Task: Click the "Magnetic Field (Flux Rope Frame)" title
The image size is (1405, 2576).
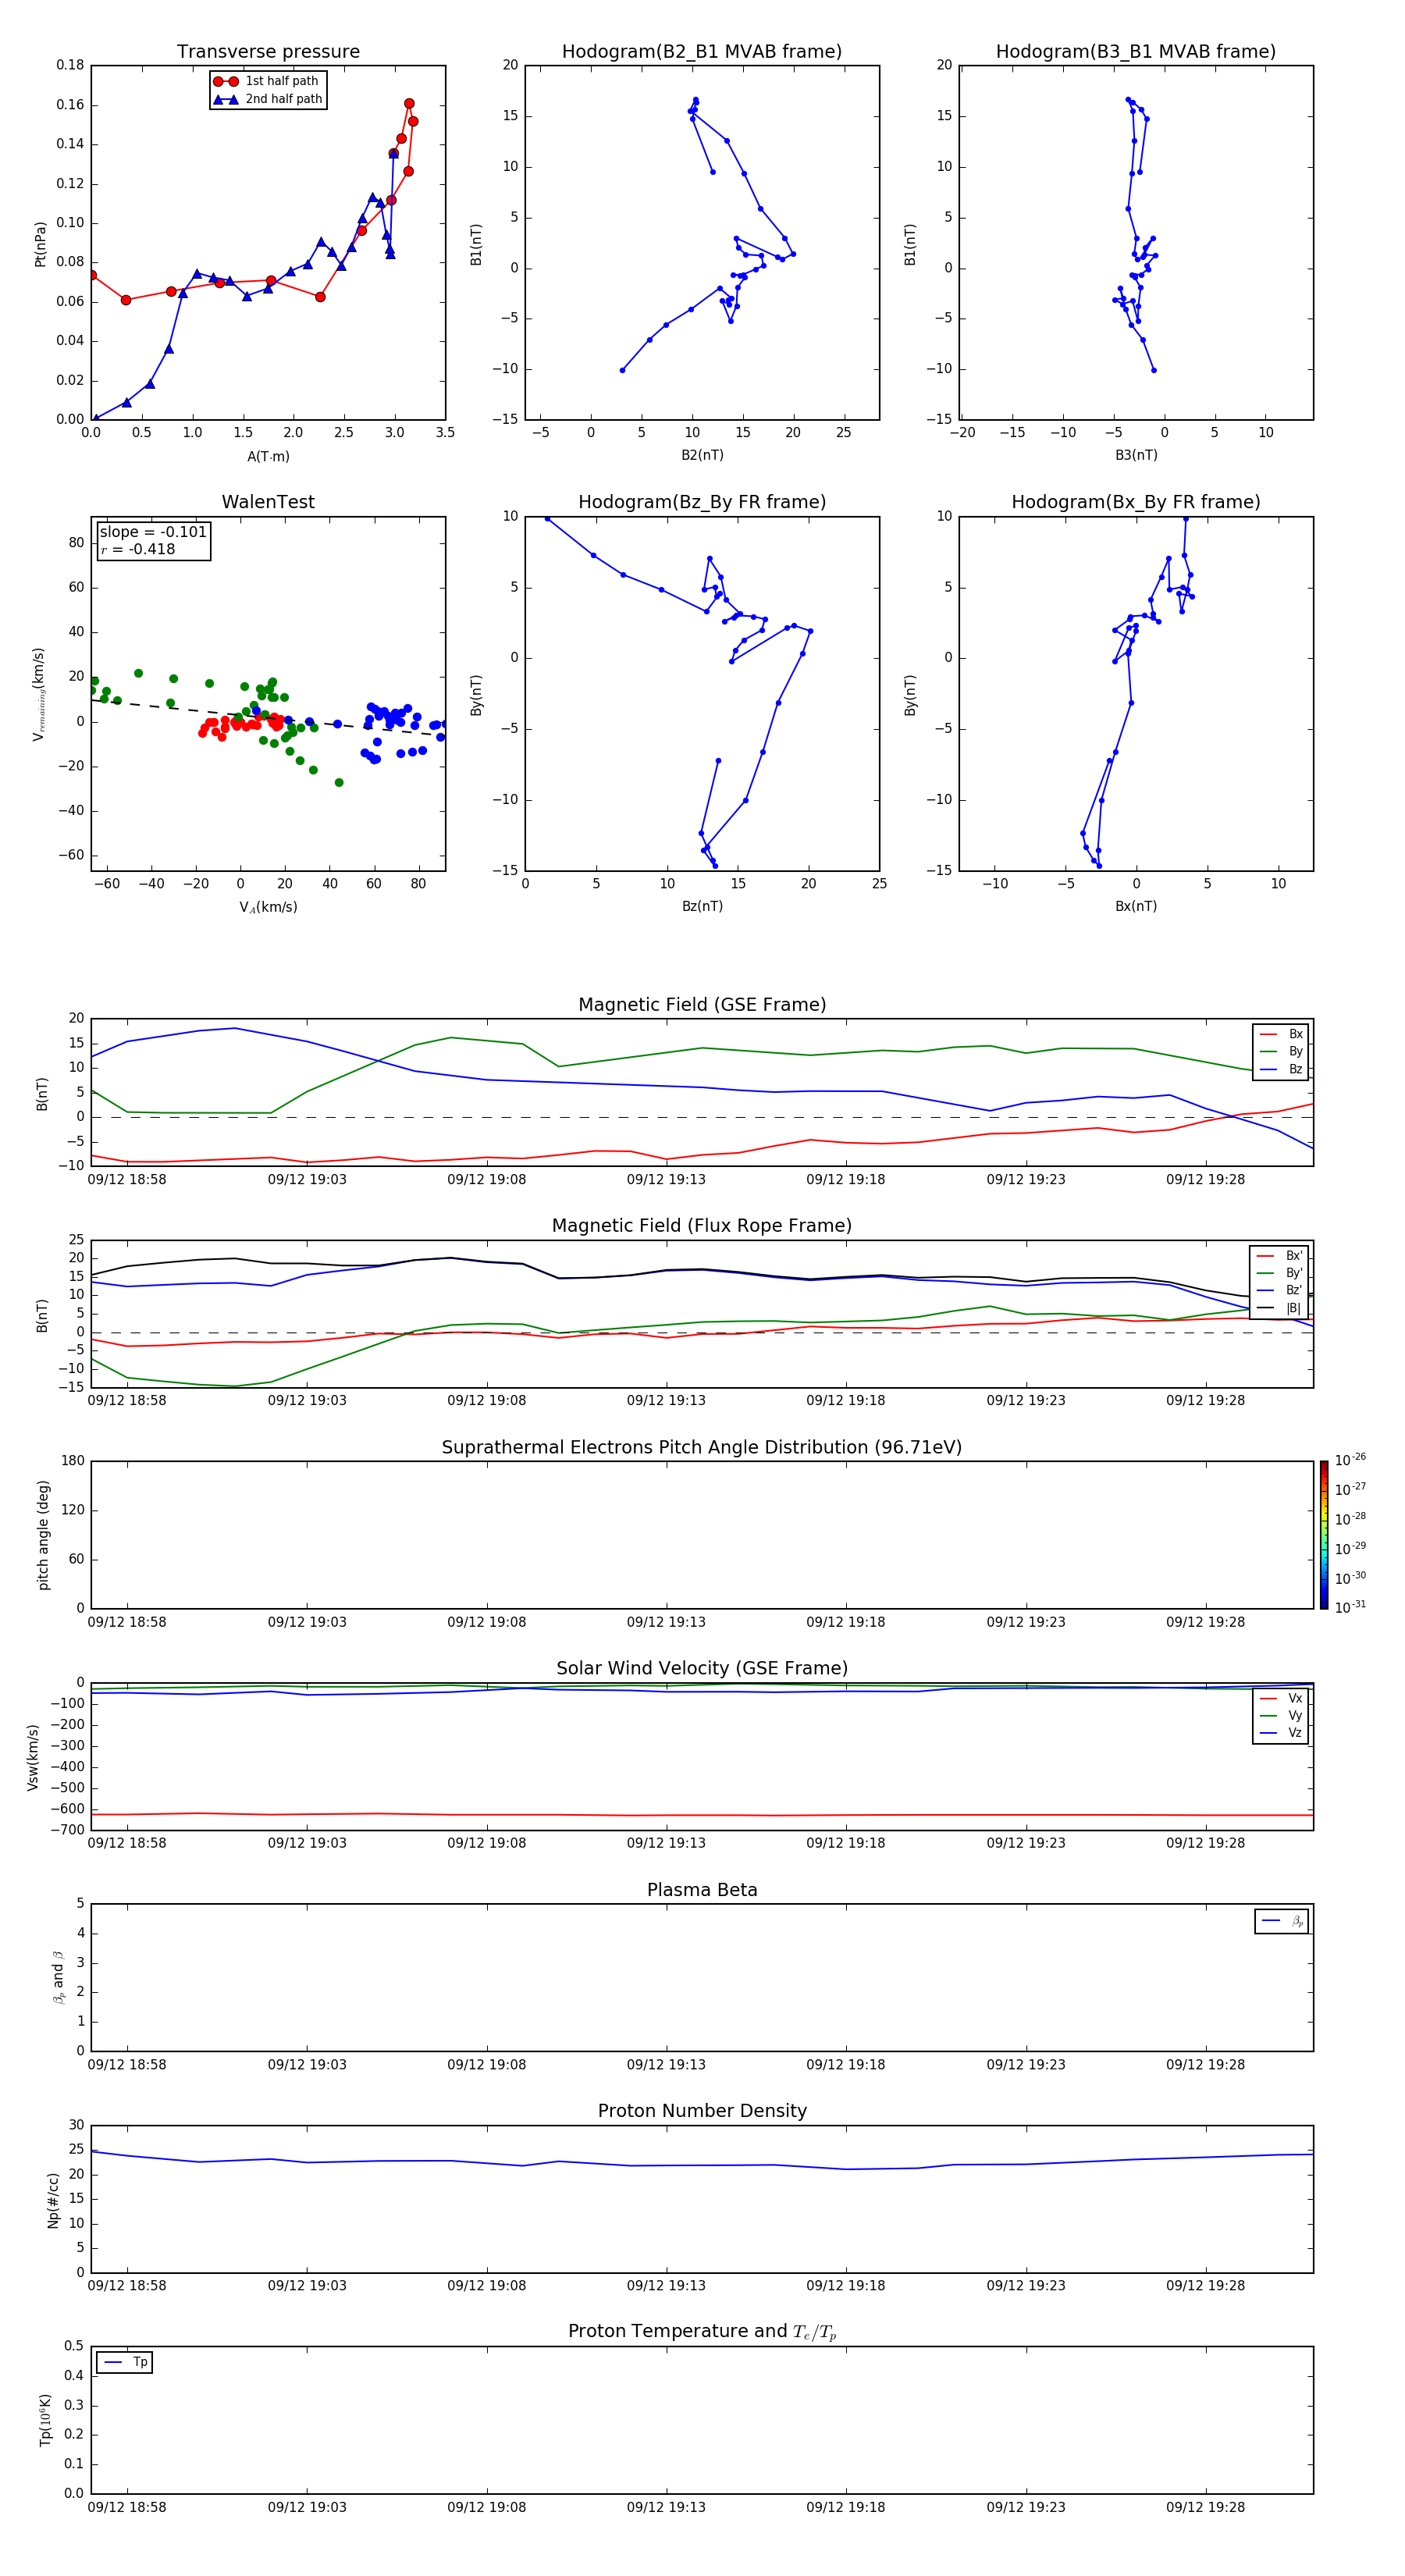Action: (x=702, y=1226)
